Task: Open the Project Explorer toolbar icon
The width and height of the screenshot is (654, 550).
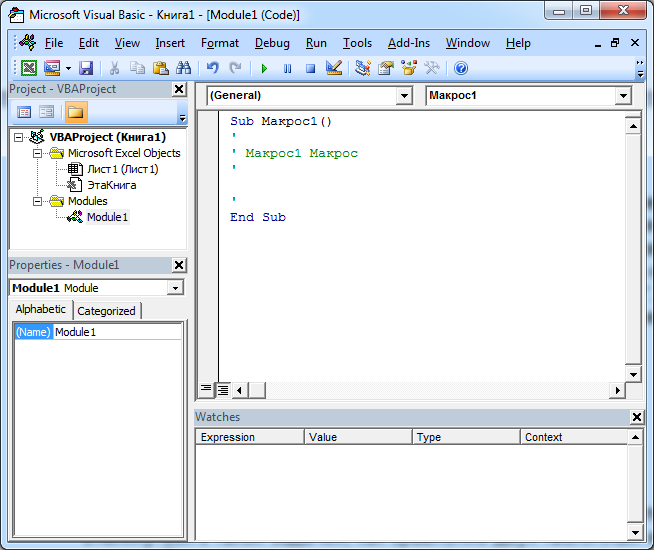Action: point(363,68)
